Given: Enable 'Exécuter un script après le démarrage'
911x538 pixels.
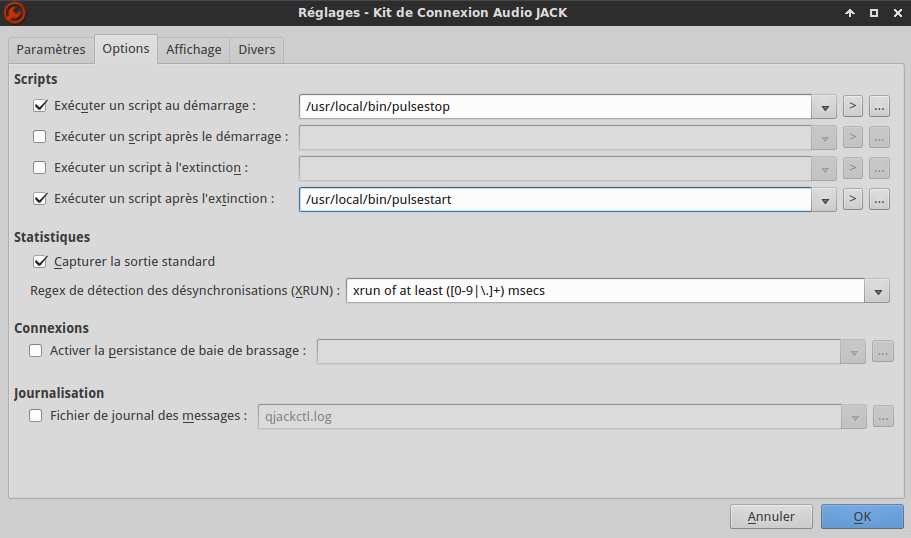Looking at the screenshot, I should click(x=41, y=136).
